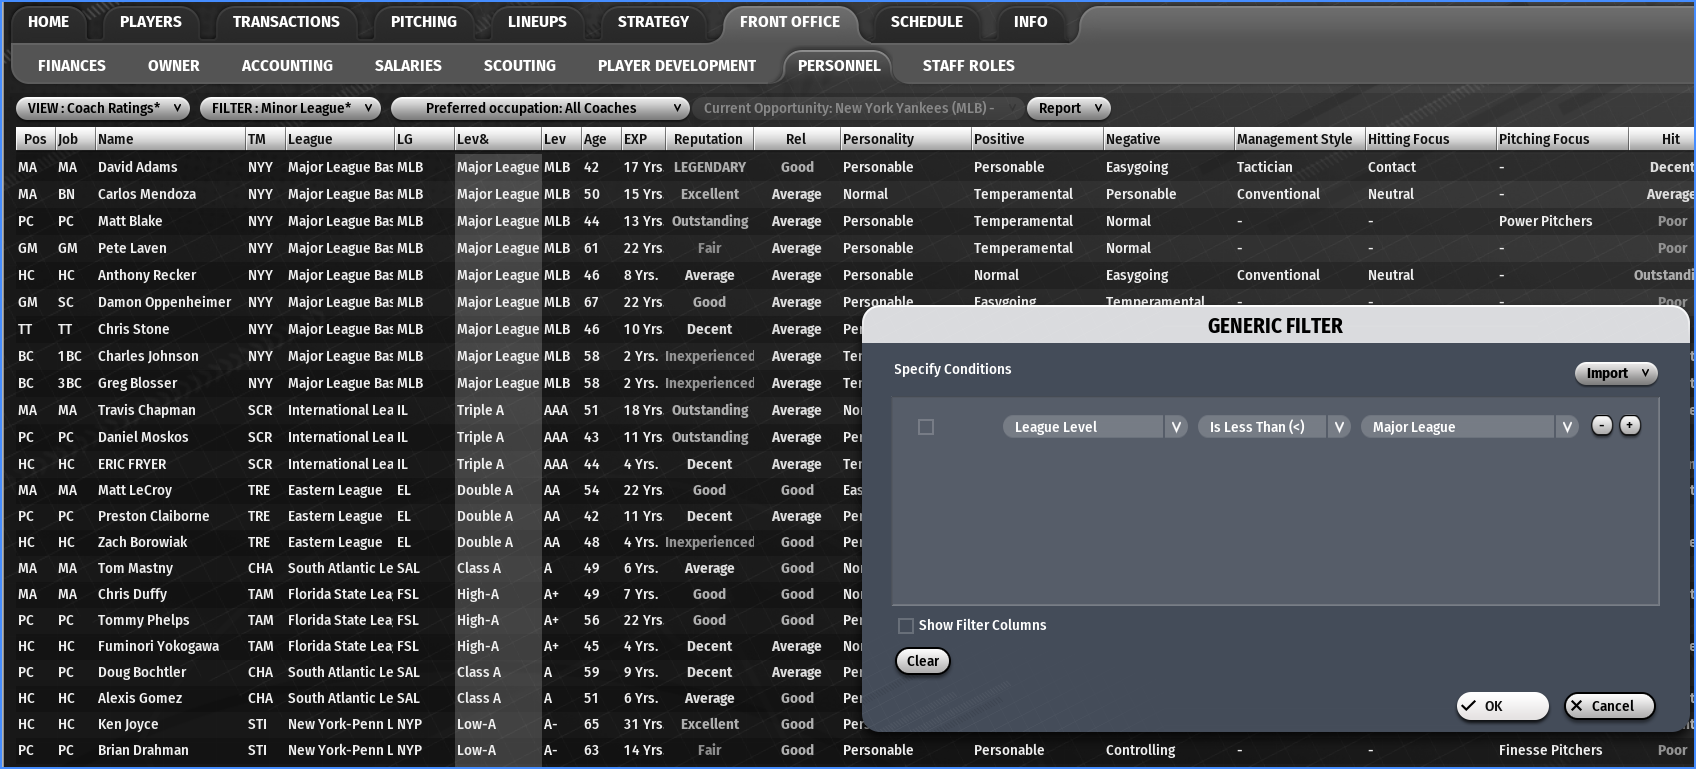Select Chris Stone in the list
The height and width of the screenshot is (769, 1696).
tap(134, 329)
